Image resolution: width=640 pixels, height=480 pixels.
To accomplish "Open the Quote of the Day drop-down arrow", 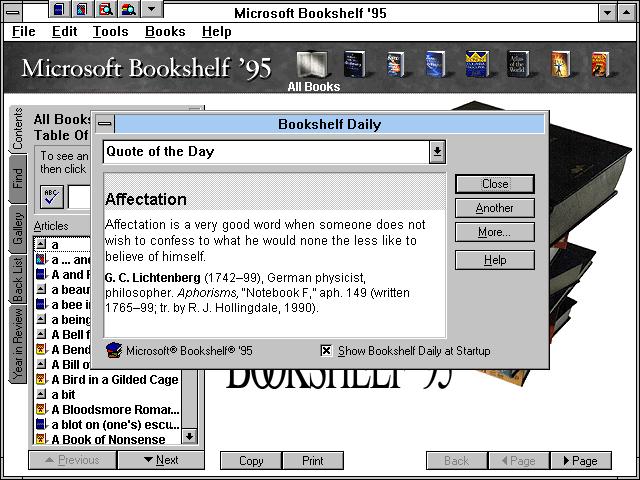I will (x=437, y=152).
